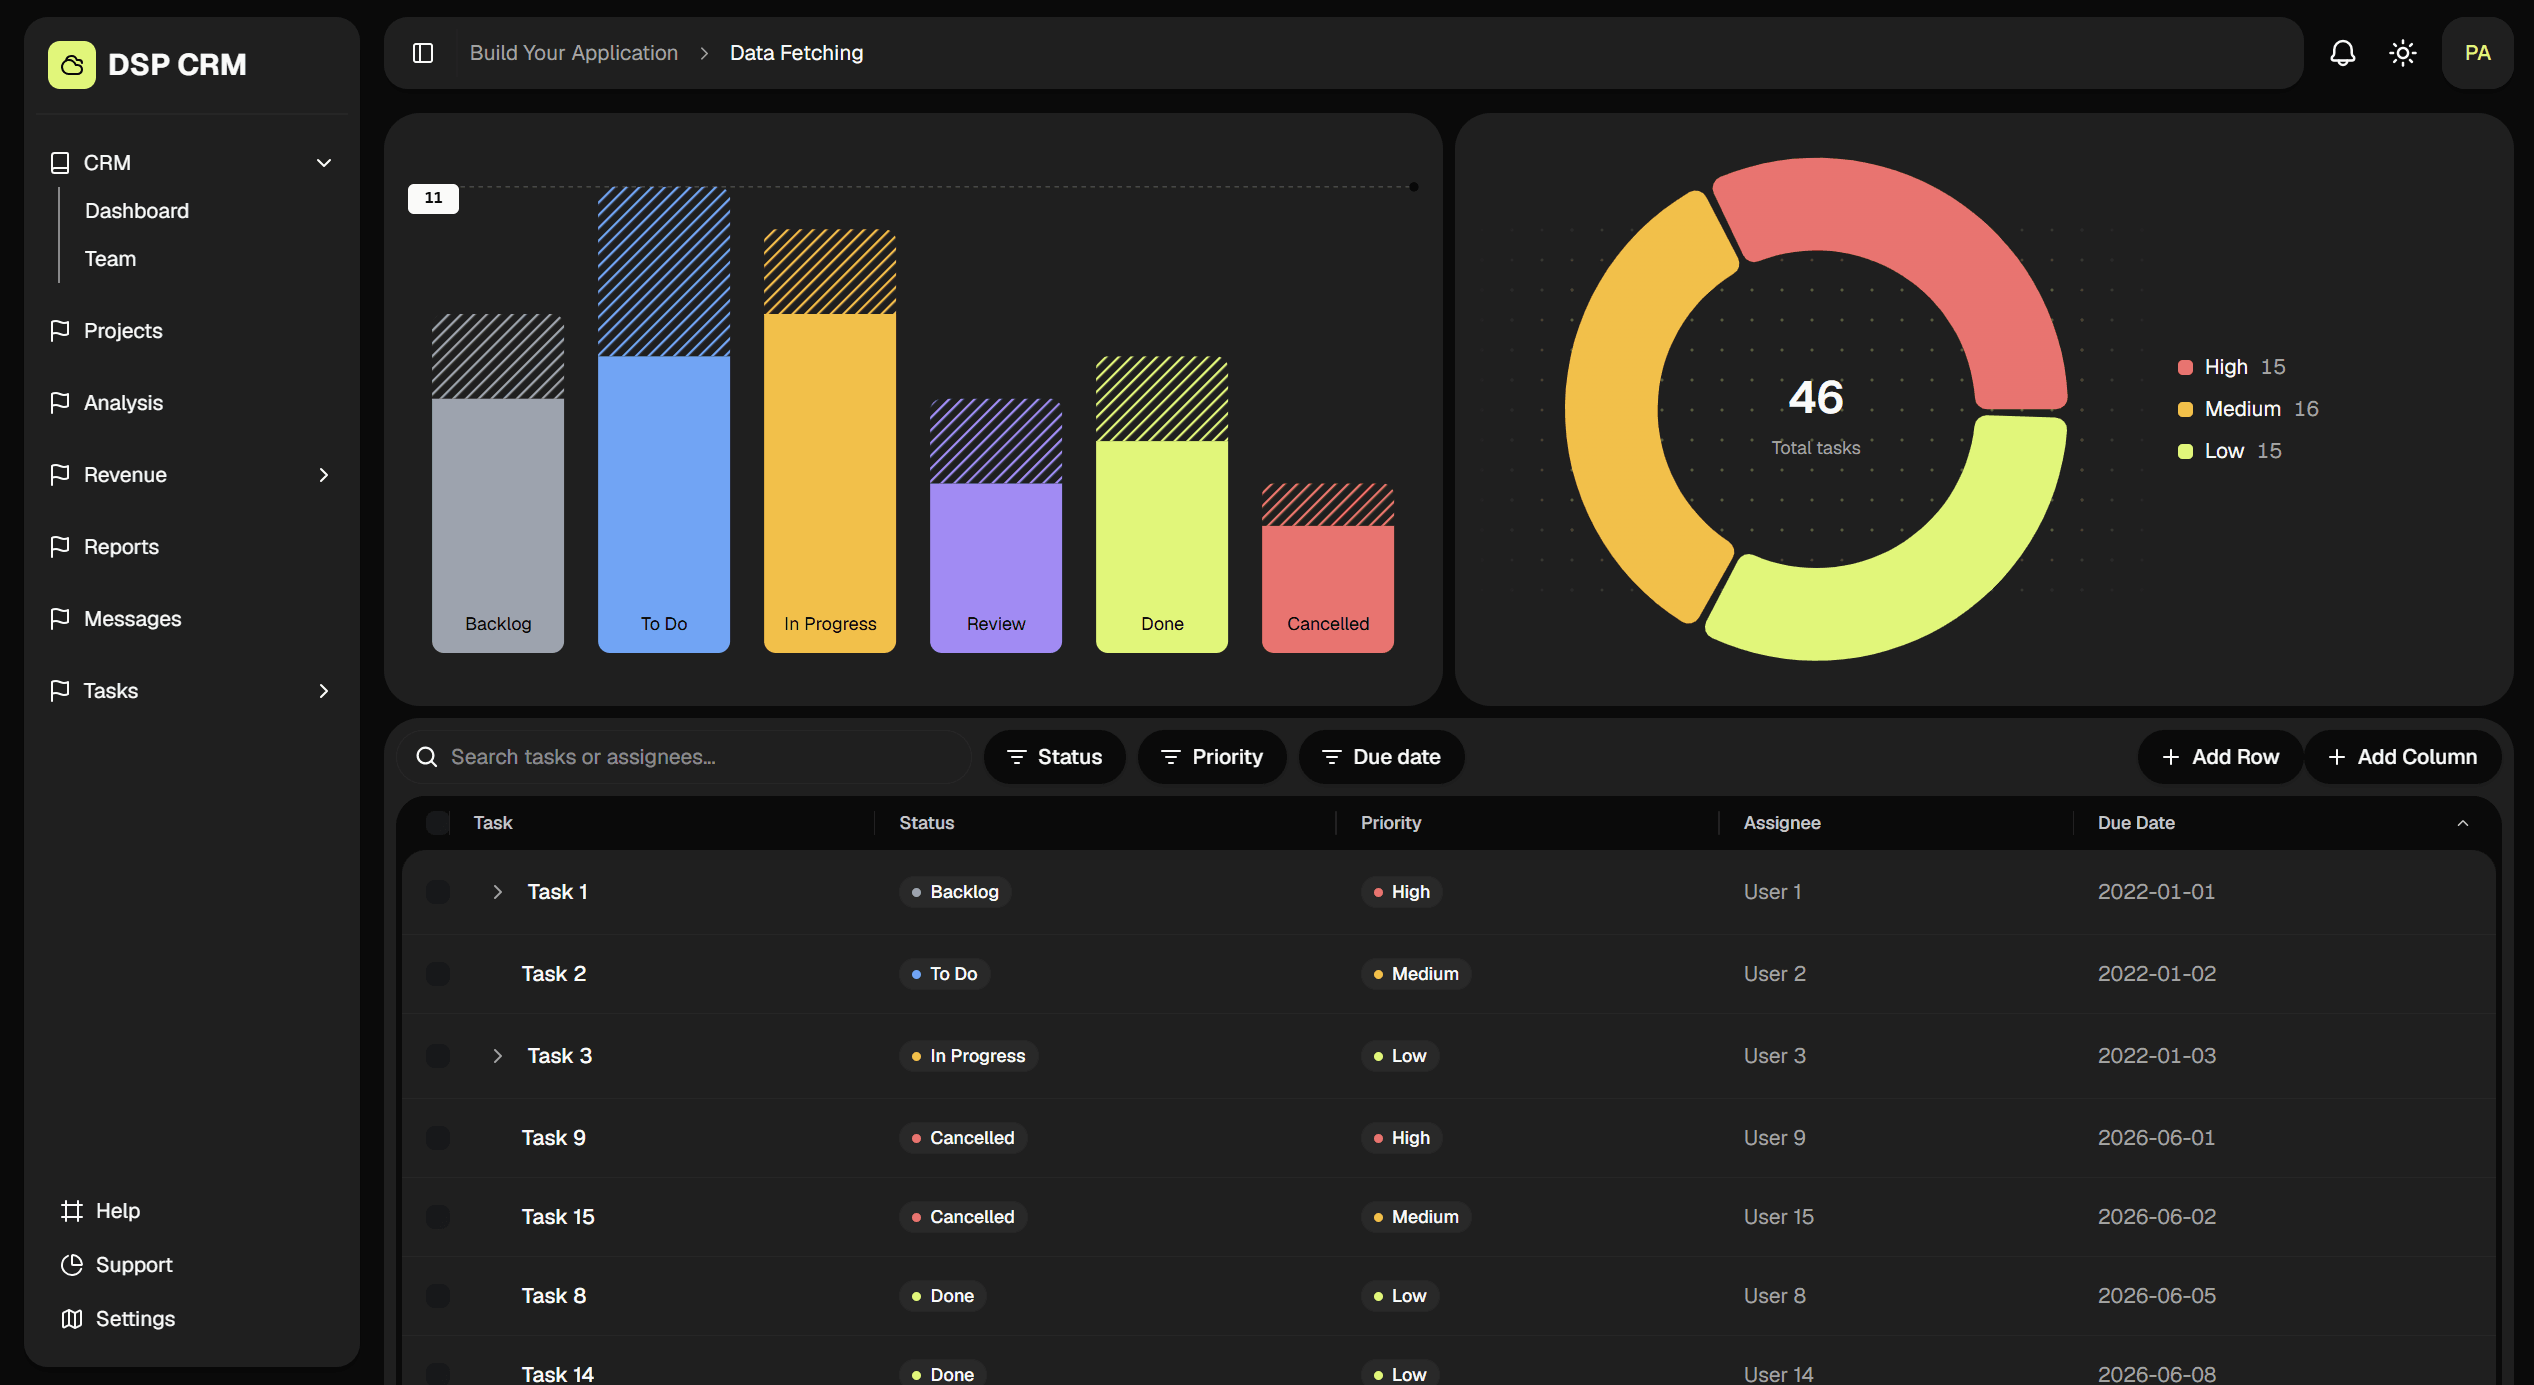
Task: Toggle the select-all checkbox in header
Action: (x=438, y=823)
